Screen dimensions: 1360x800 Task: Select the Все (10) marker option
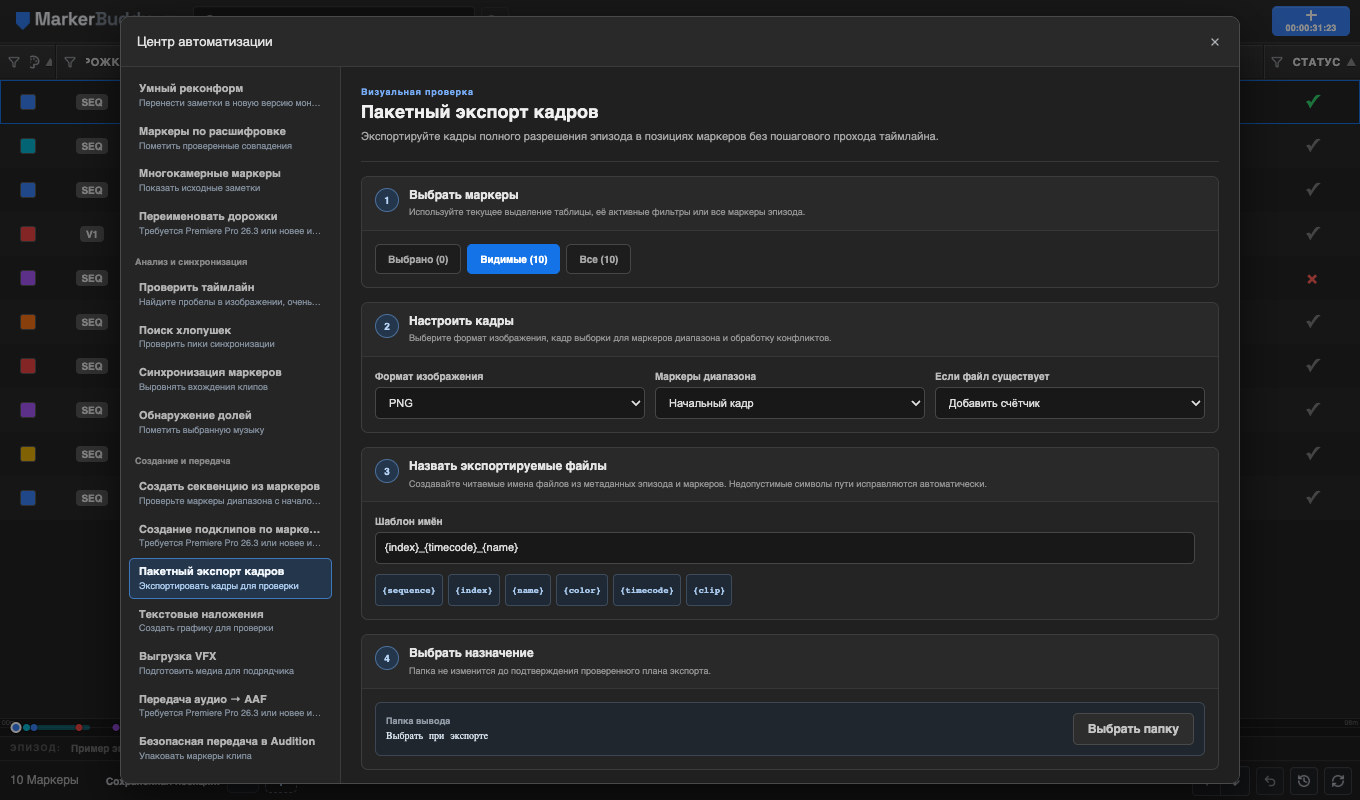(x=598, y=259)
